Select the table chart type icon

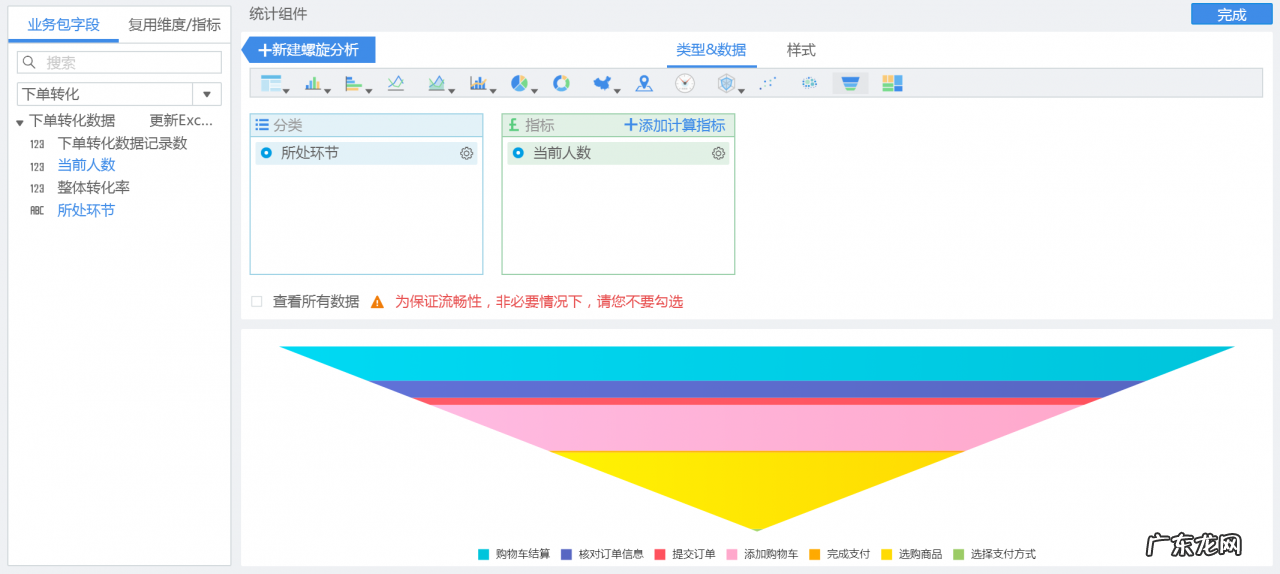pos(270,83)
